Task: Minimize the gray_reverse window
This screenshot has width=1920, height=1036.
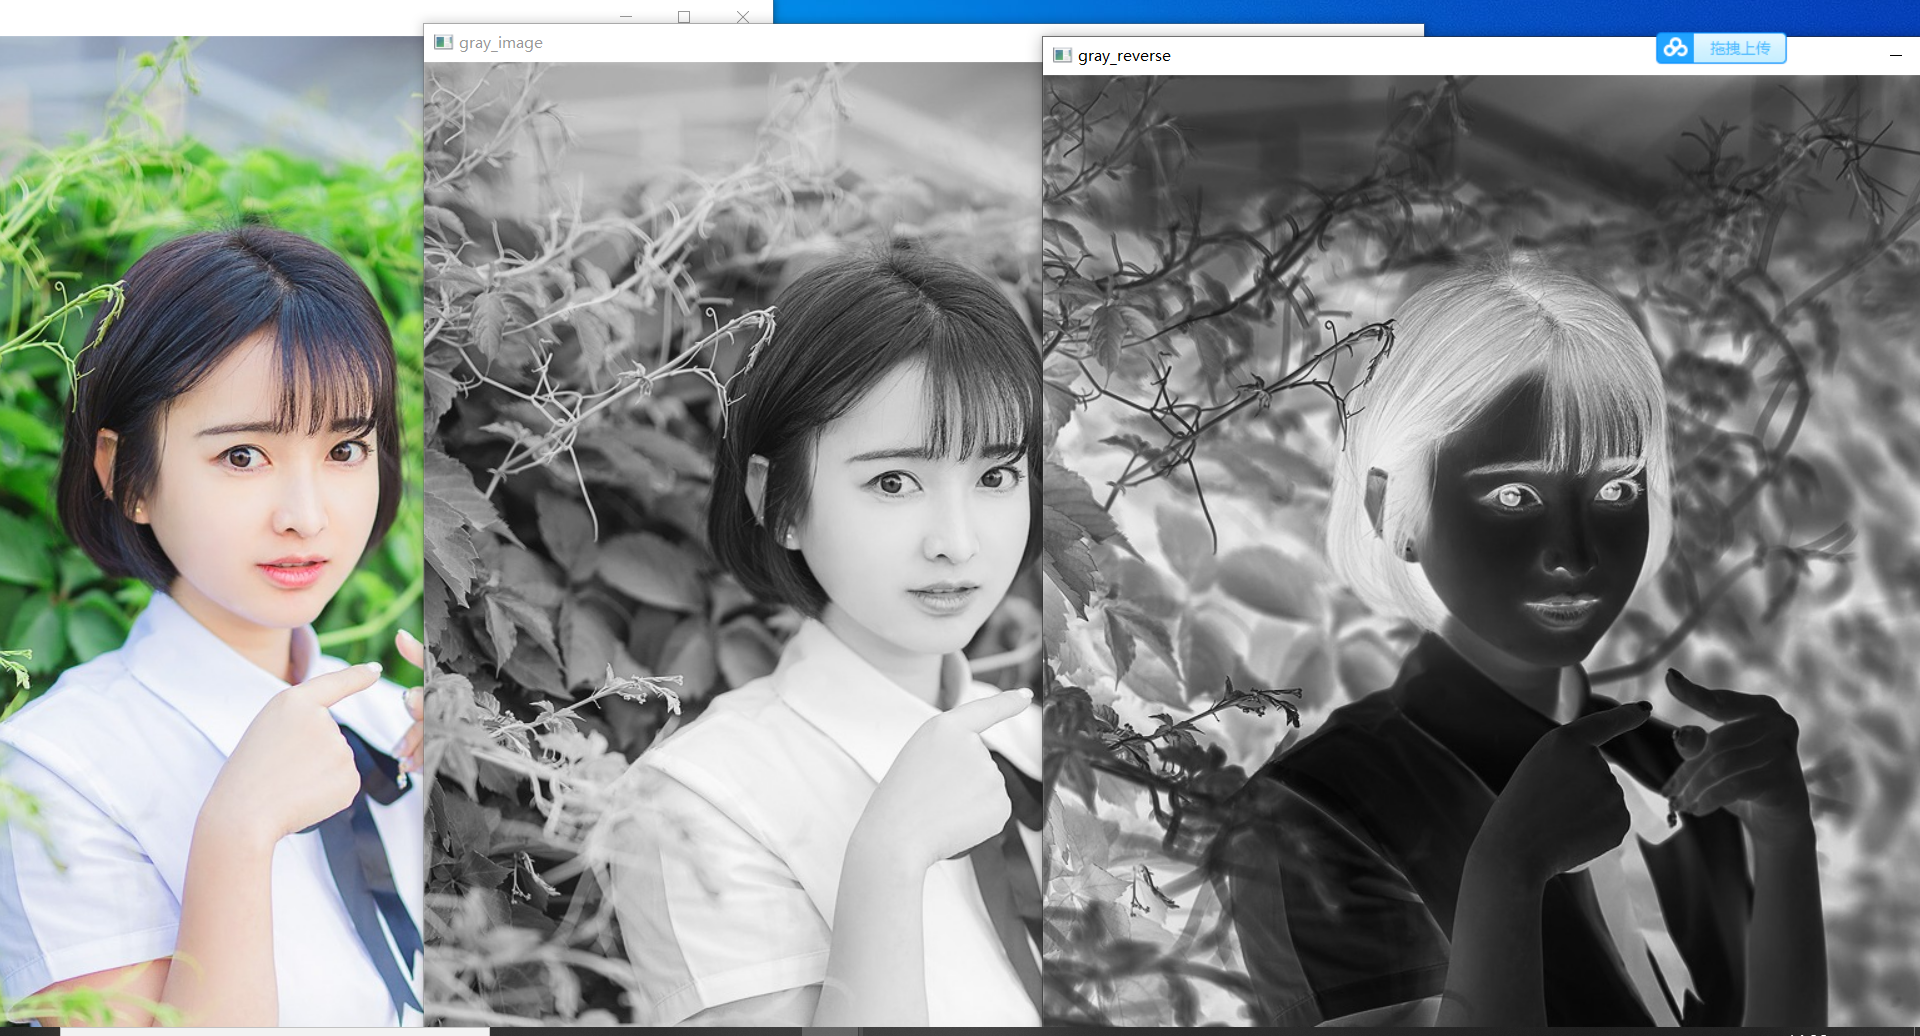Action: 1895,55
